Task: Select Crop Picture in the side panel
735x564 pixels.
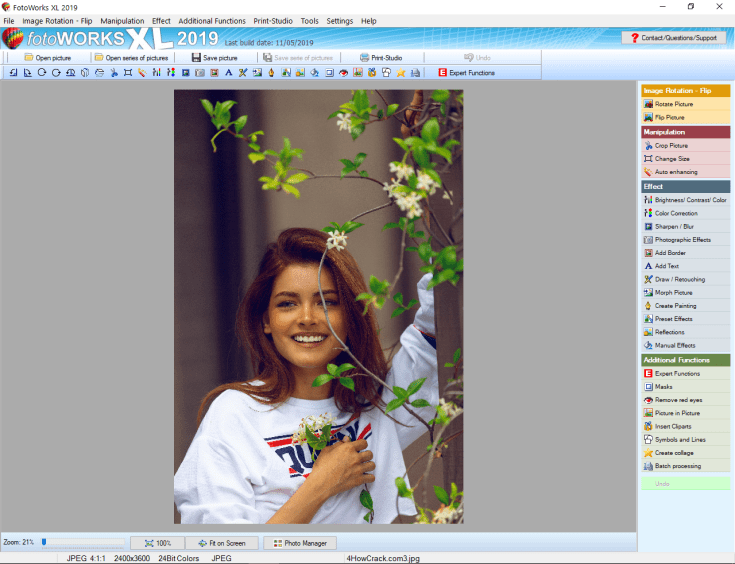Action: click(685, 145)
